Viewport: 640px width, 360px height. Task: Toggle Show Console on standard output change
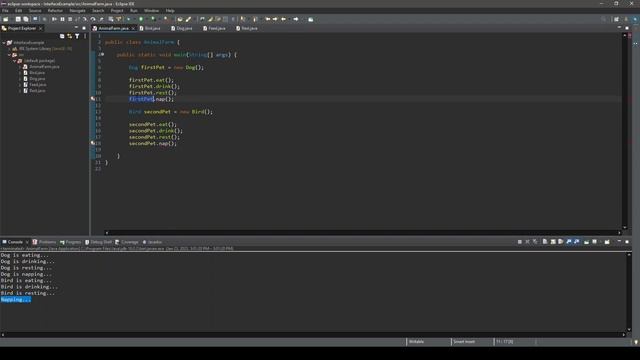(x=569, y=242)
